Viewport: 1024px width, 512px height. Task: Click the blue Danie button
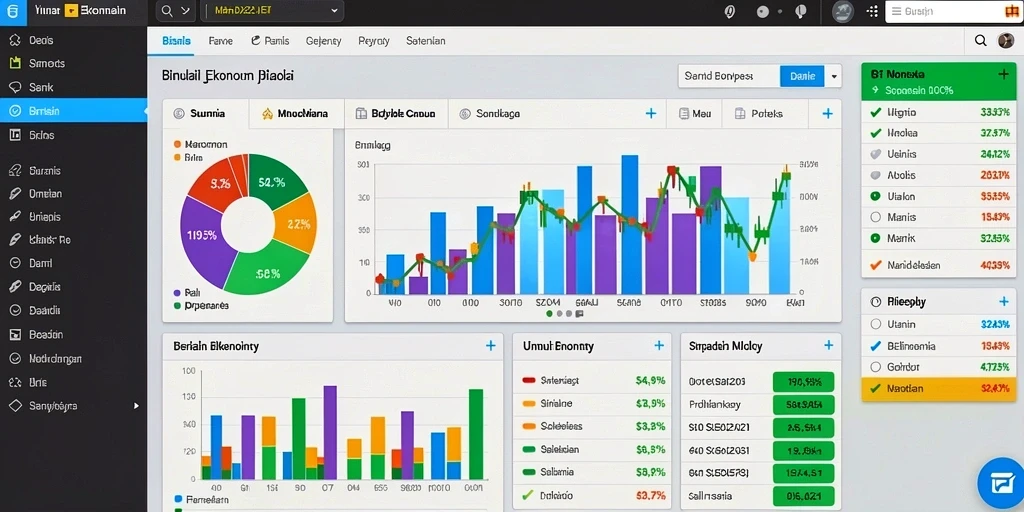[x=802, y=76]
